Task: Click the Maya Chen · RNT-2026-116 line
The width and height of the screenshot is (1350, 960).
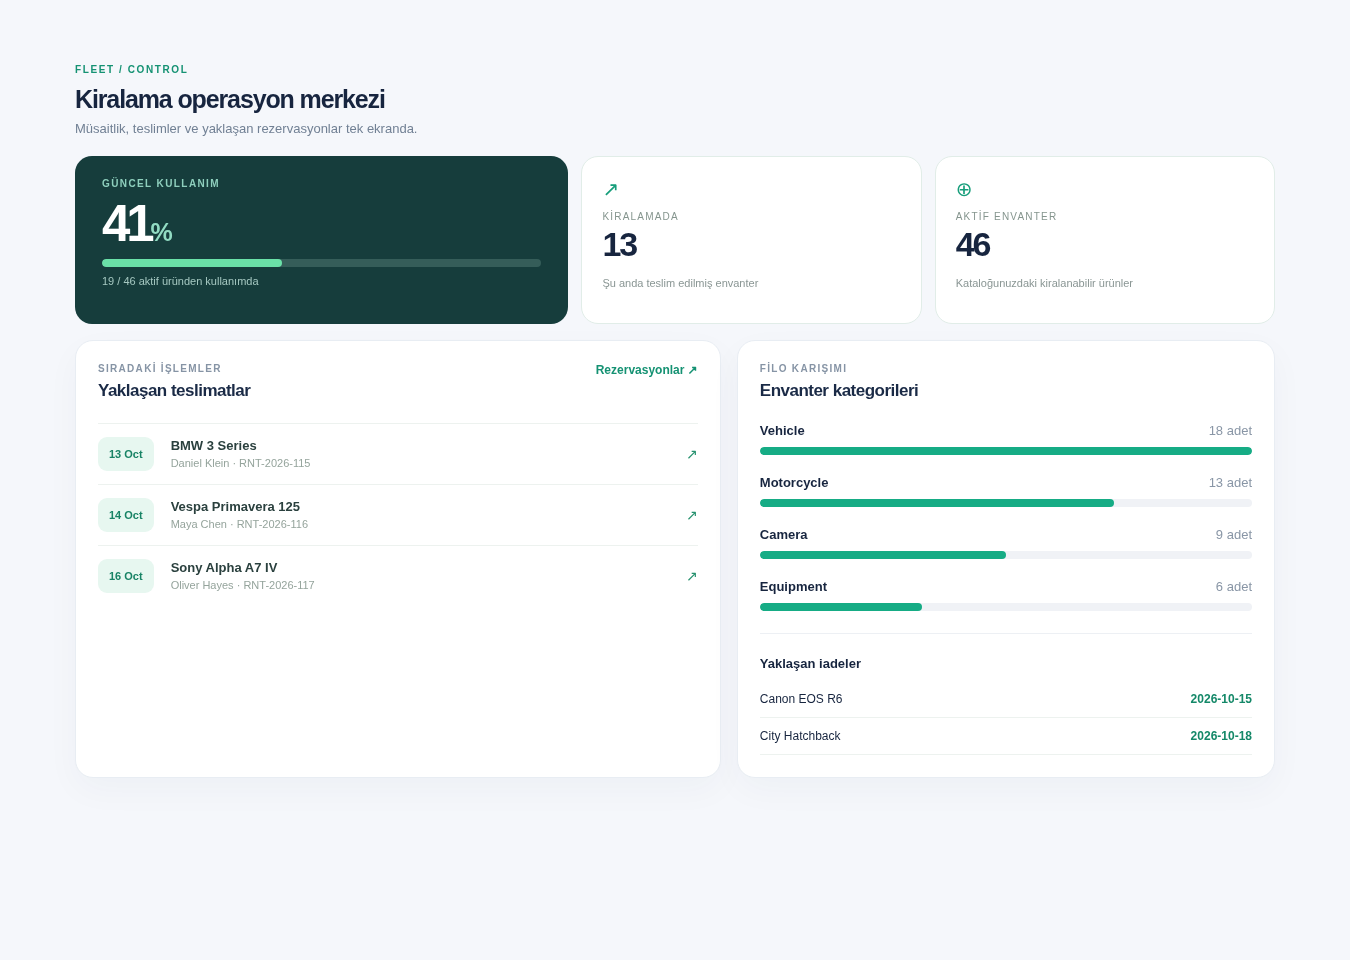Action: (x=240, y=524)
